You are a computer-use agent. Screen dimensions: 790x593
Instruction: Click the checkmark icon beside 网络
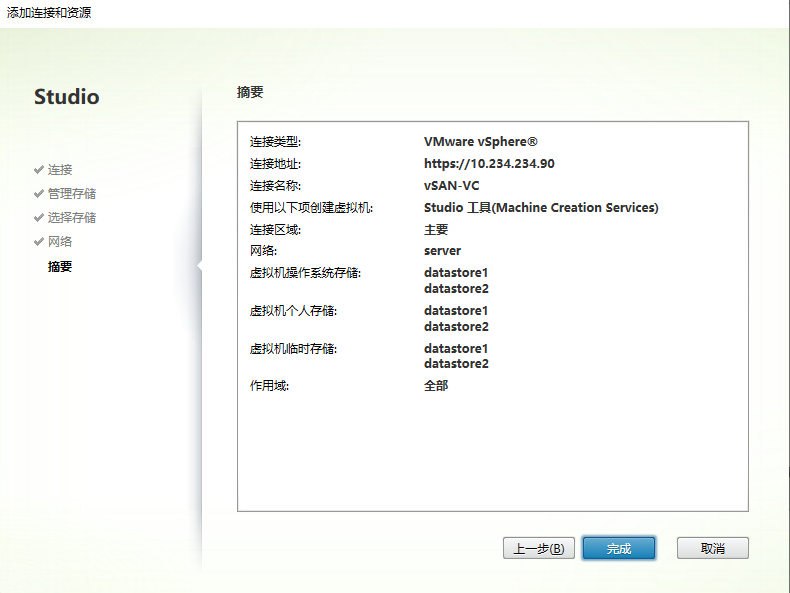(38, 242)
